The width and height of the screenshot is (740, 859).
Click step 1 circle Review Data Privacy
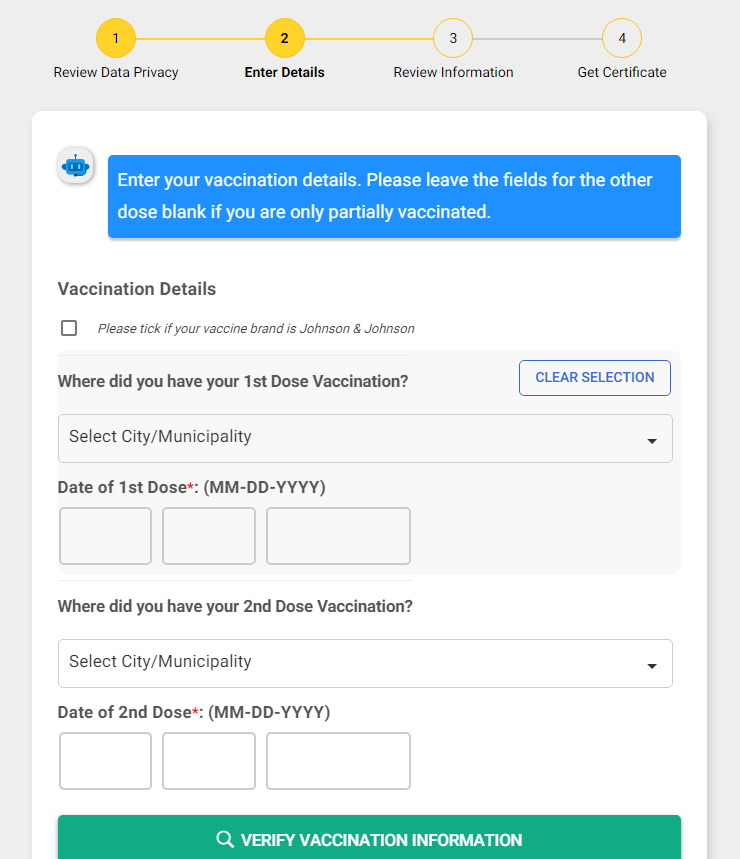click(116, 38)
